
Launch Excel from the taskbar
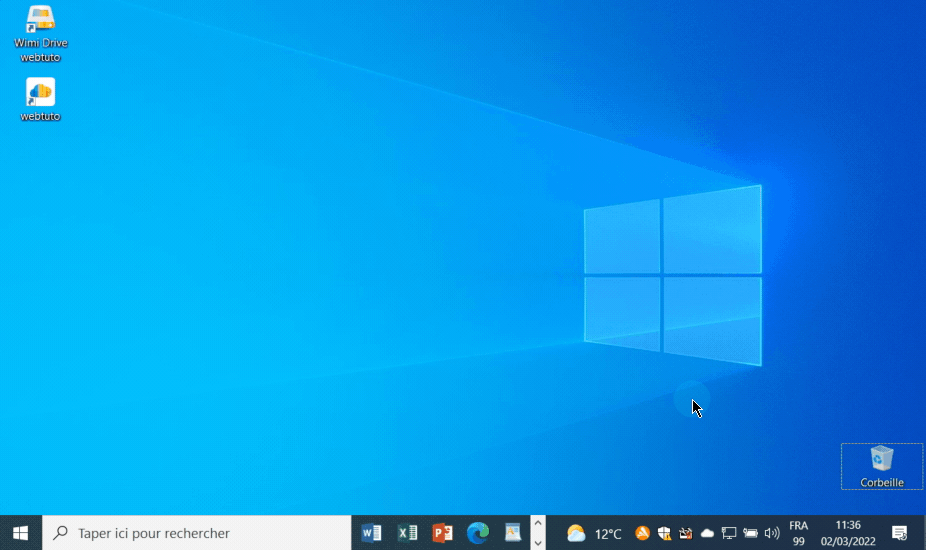tap(407, 533)
